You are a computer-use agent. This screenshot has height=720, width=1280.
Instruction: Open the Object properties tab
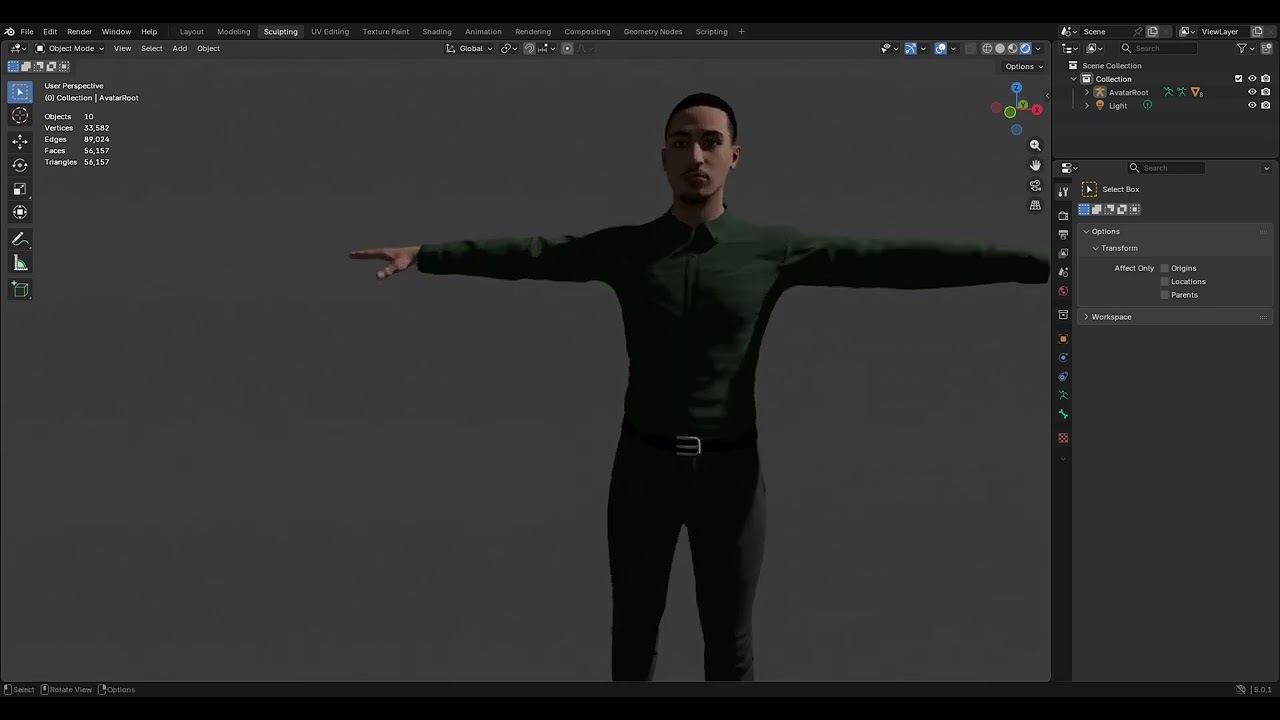[x=1063, y=339]
